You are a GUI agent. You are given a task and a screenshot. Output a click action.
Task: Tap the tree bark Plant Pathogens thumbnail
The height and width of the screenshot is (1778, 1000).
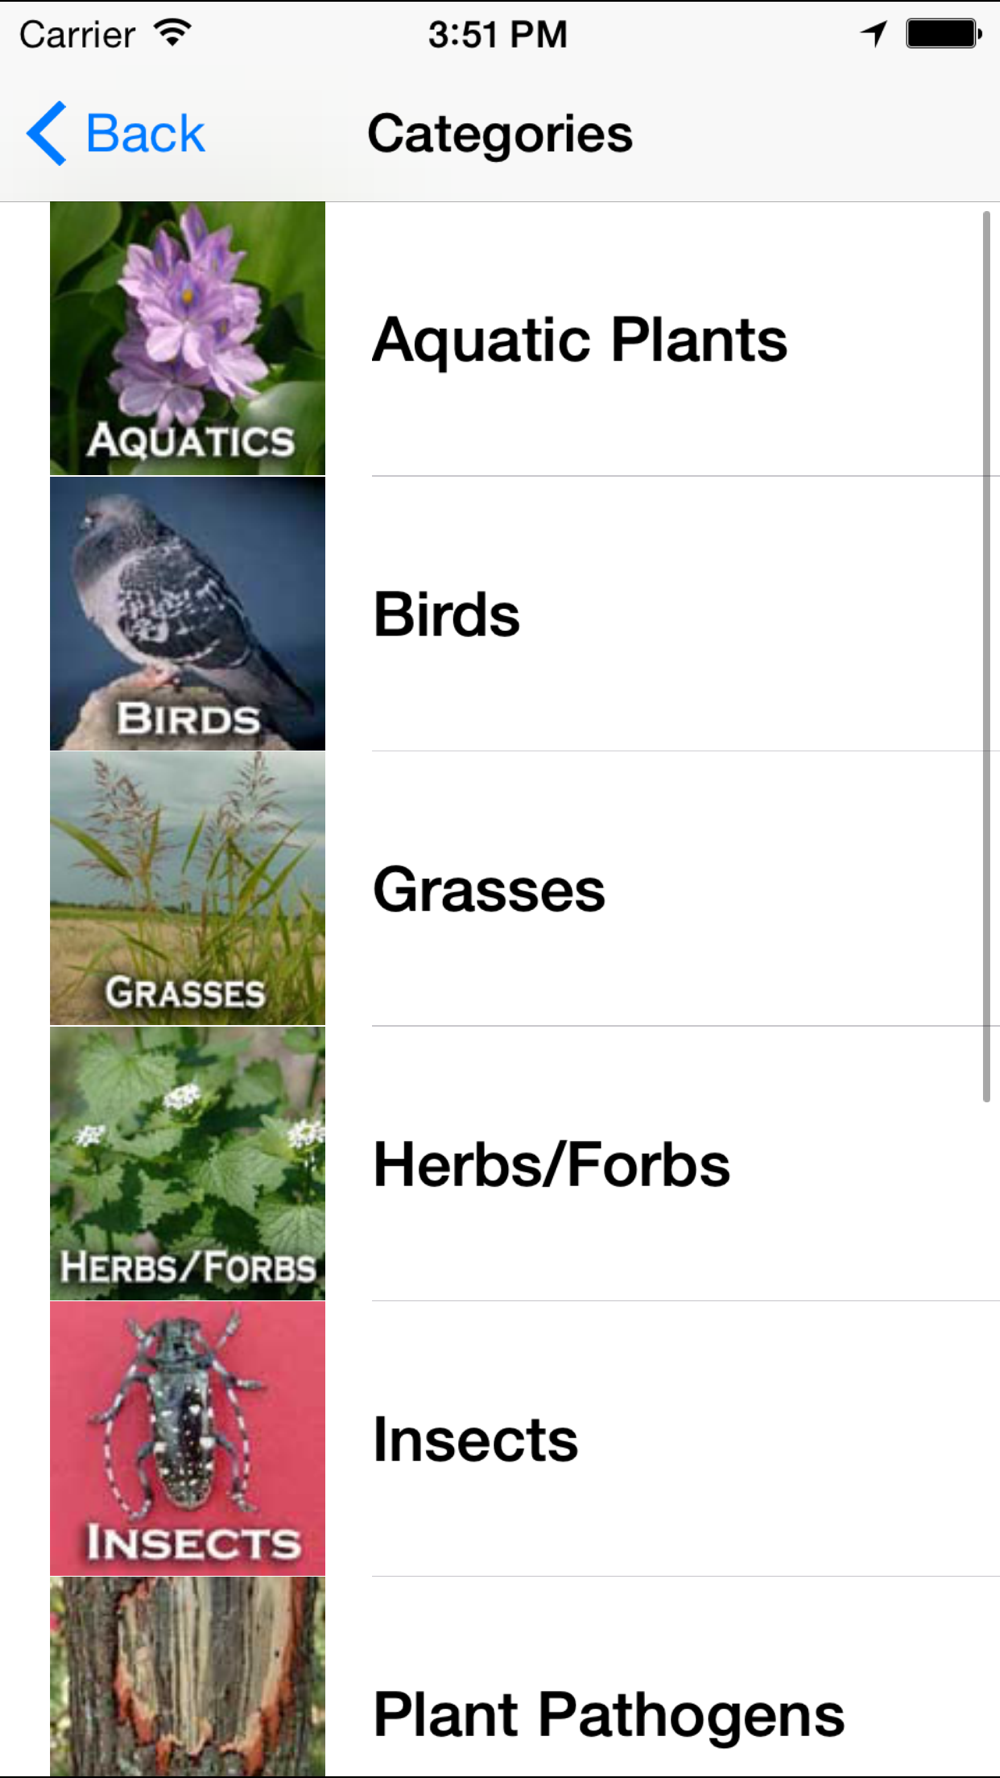(187, 1676)
